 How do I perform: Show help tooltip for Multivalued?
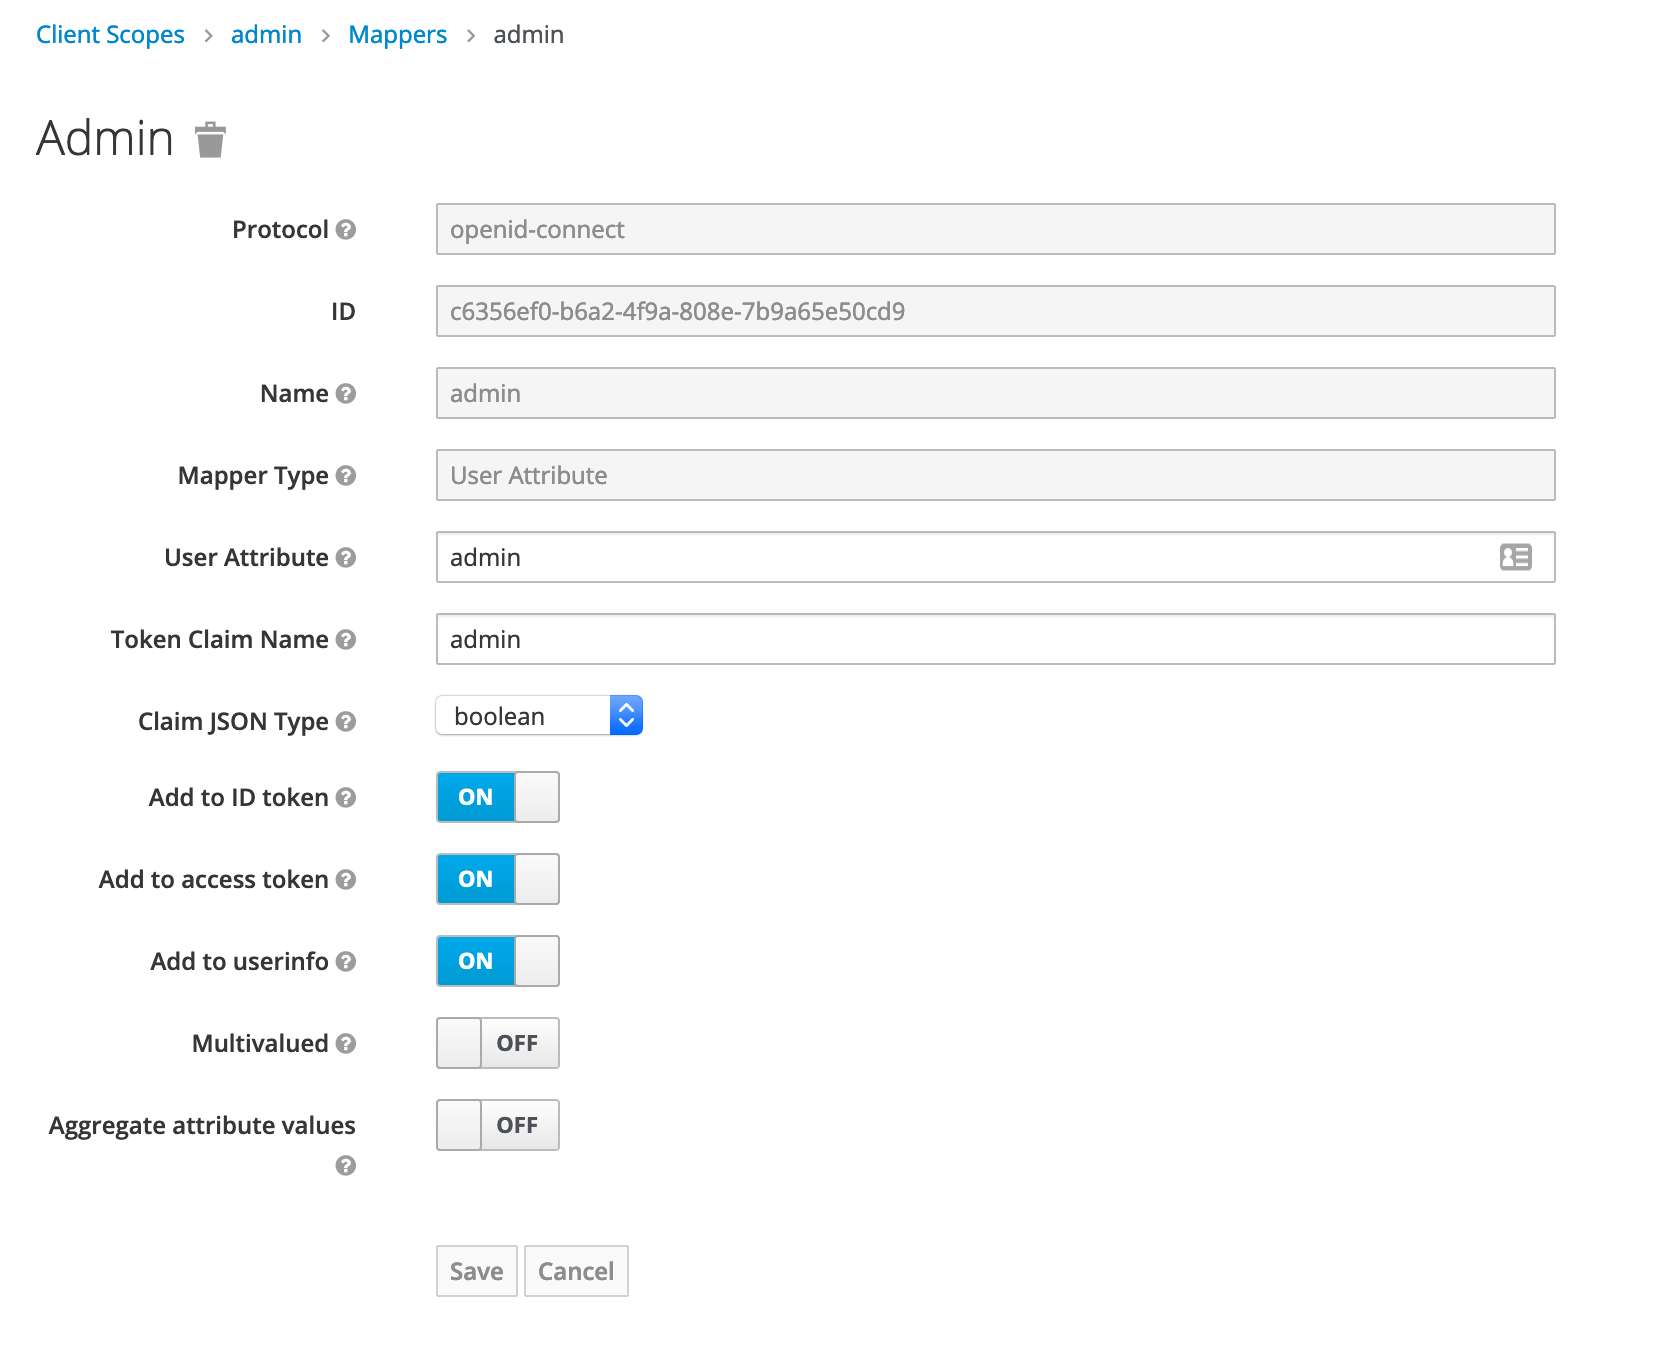click(x=346, y=1043)
